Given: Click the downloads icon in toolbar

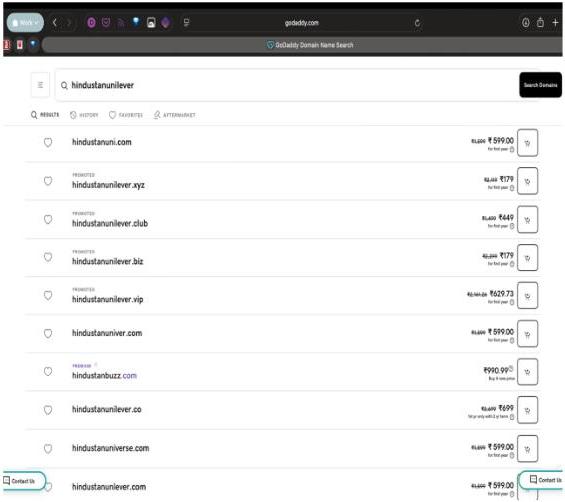Looking at the screenshot, I should point(526,23).
